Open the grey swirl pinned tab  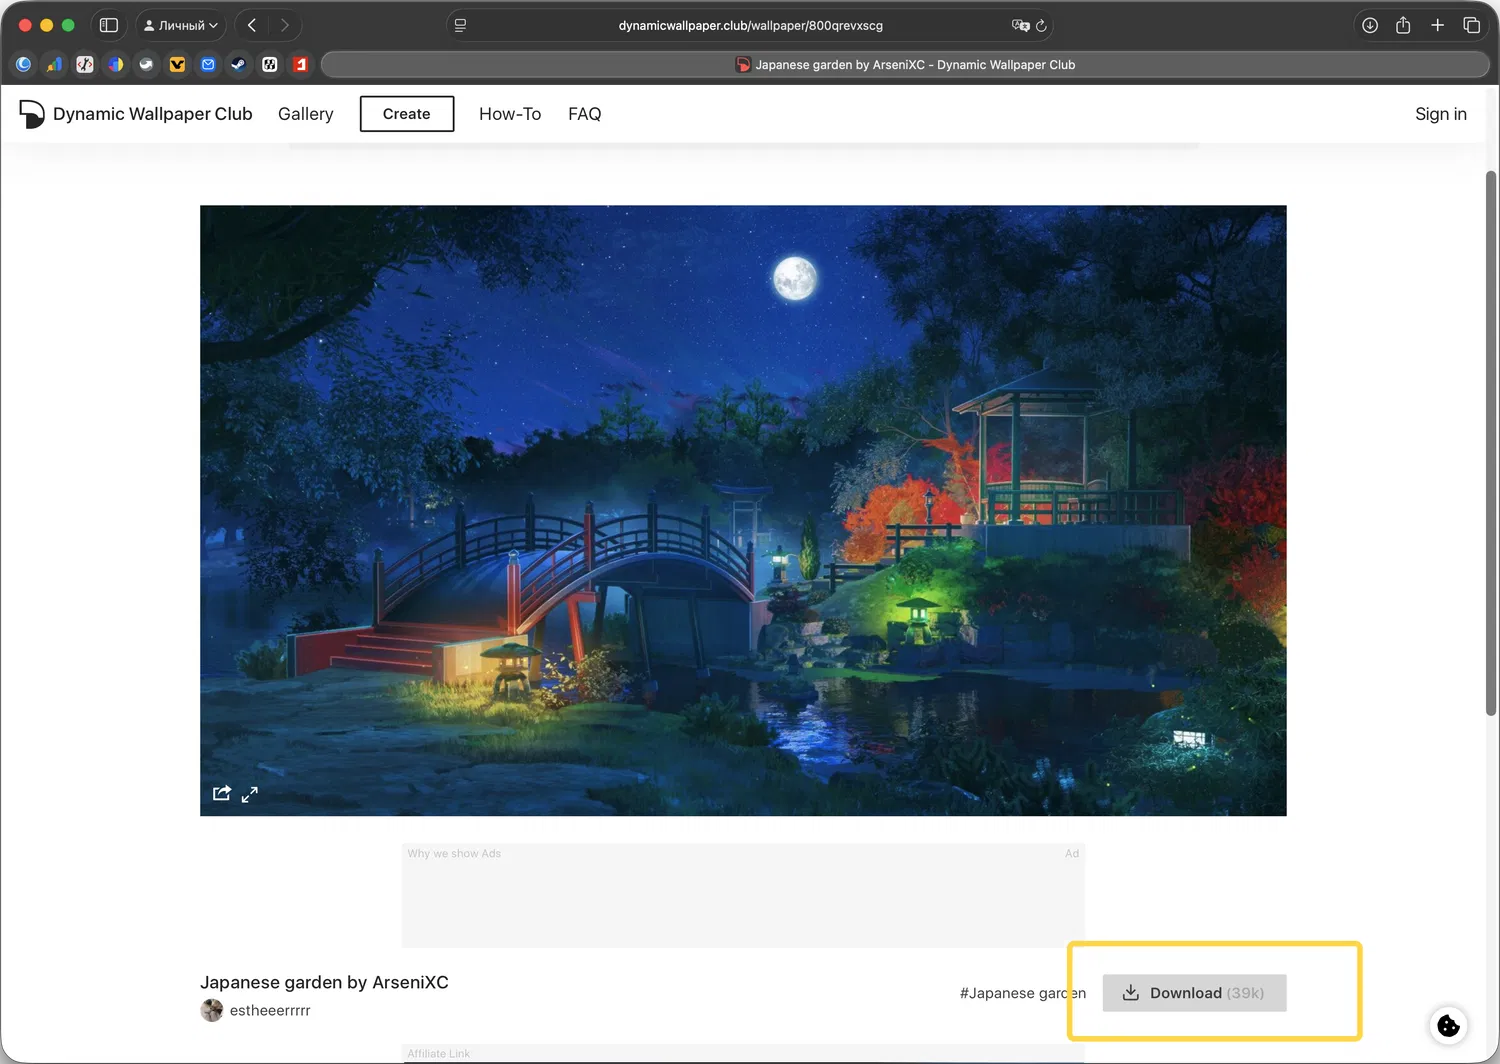pyautogui.click(x=146, y=64)
